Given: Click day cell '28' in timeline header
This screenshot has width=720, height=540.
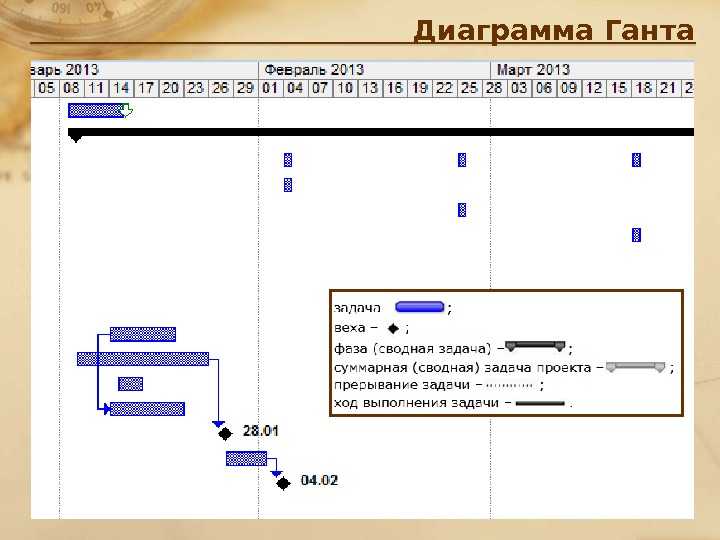Looking at the screenshot, I should (494, 88).
